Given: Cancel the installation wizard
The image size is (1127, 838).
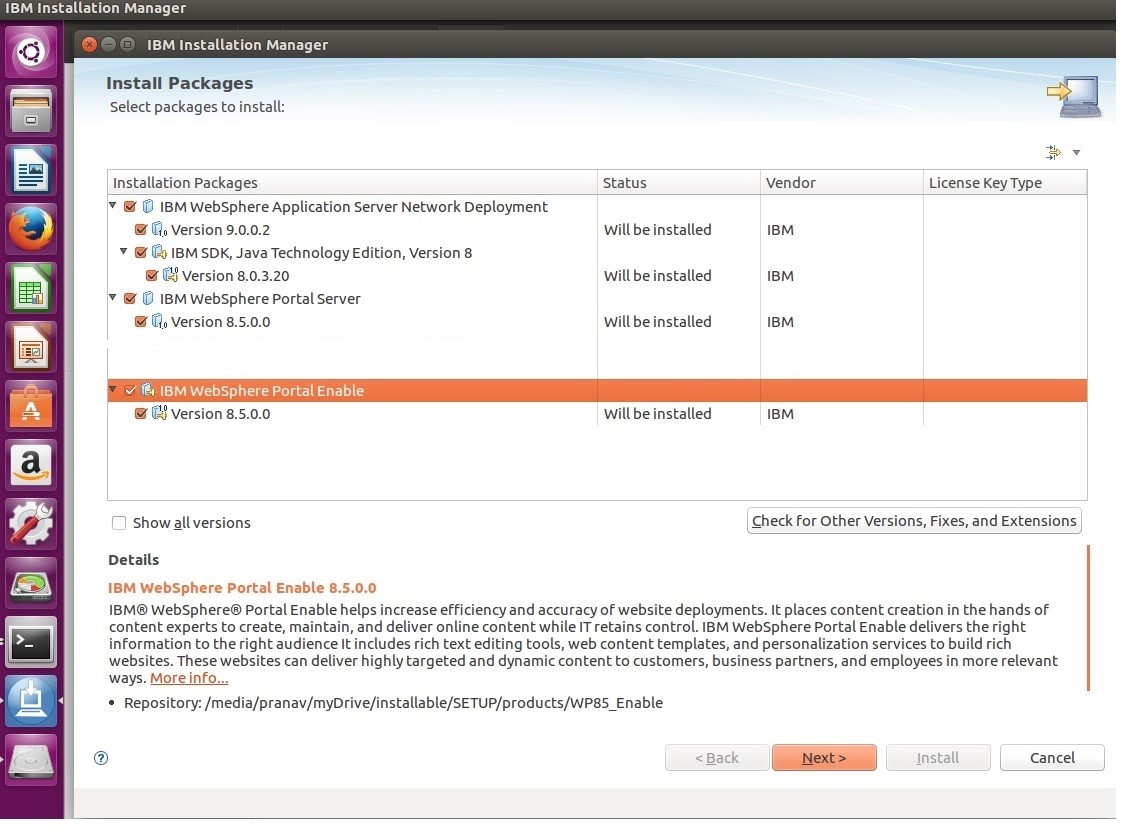Looking at the screenshot, I should 1052,758.
